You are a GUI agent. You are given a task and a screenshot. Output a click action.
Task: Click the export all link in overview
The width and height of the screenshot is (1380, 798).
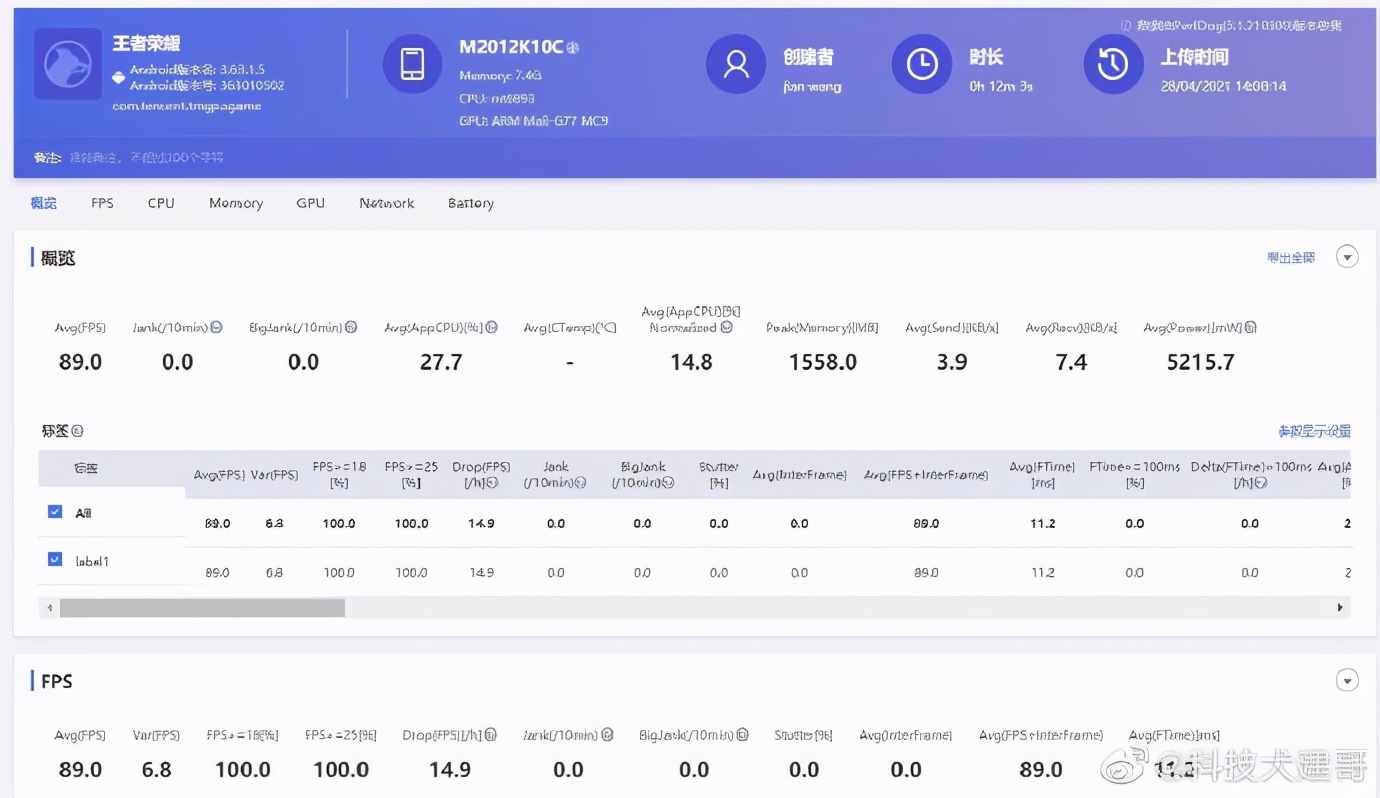click(1290, 258)
